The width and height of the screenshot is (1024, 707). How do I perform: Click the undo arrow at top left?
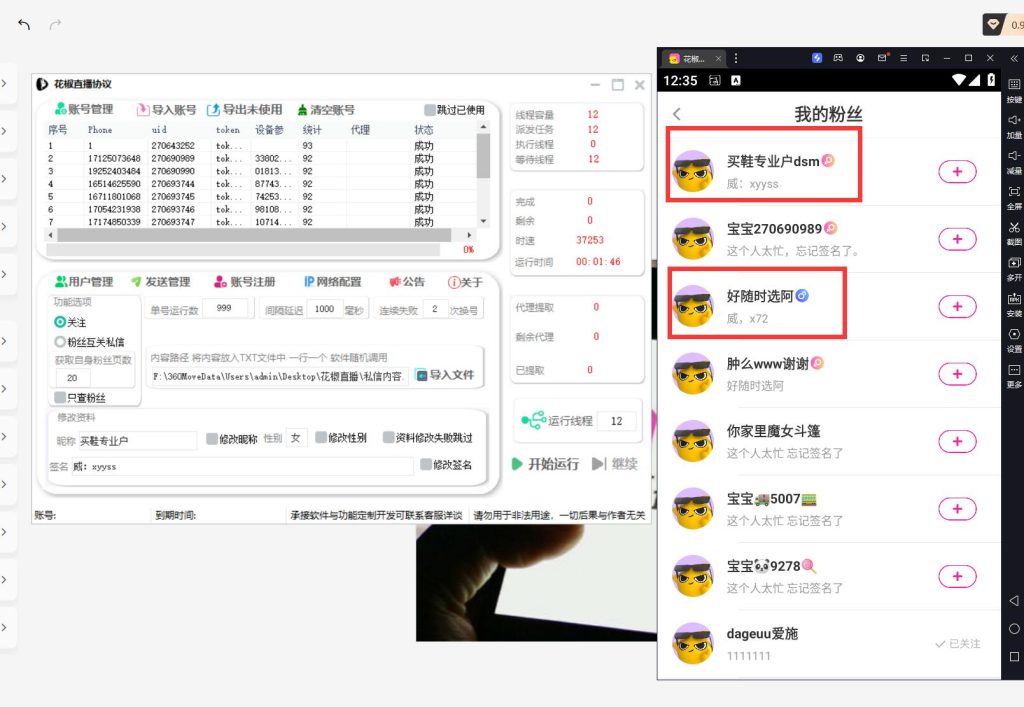(24, 25)
